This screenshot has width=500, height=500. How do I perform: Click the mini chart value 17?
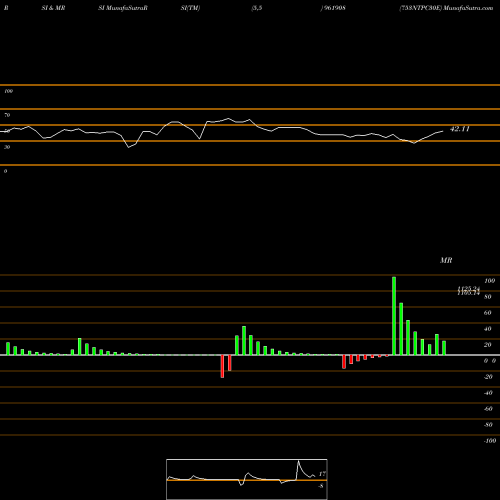click(x=322, y=474)
